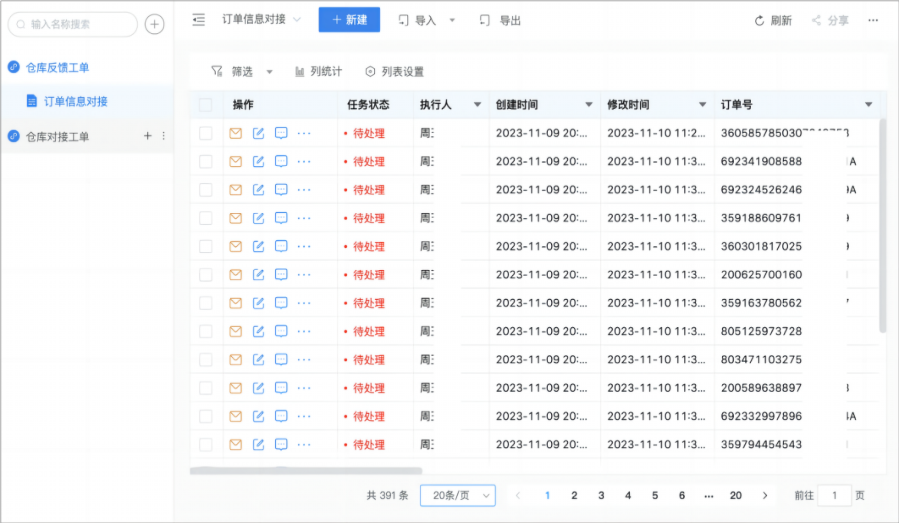Check the checkbox for row 360585785030
This screenshot has height=523, width=899.
205,133
